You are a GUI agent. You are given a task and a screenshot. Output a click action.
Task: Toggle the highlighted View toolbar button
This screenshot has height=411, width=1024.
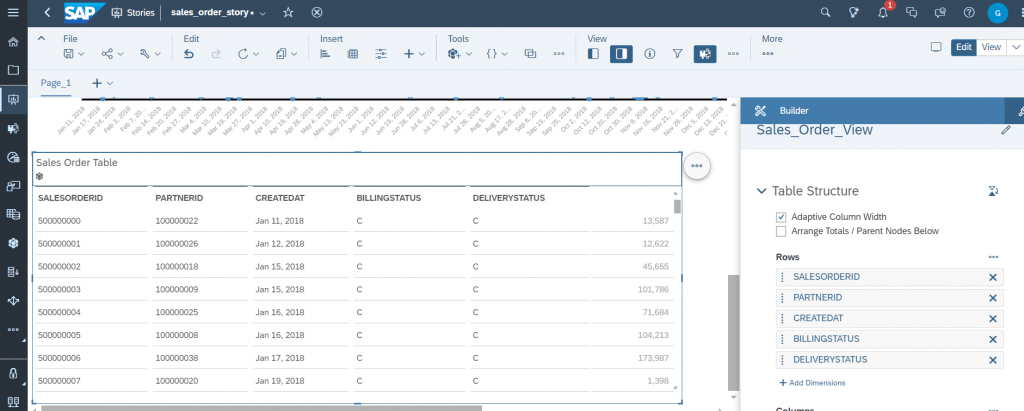[x=705, y=54]
